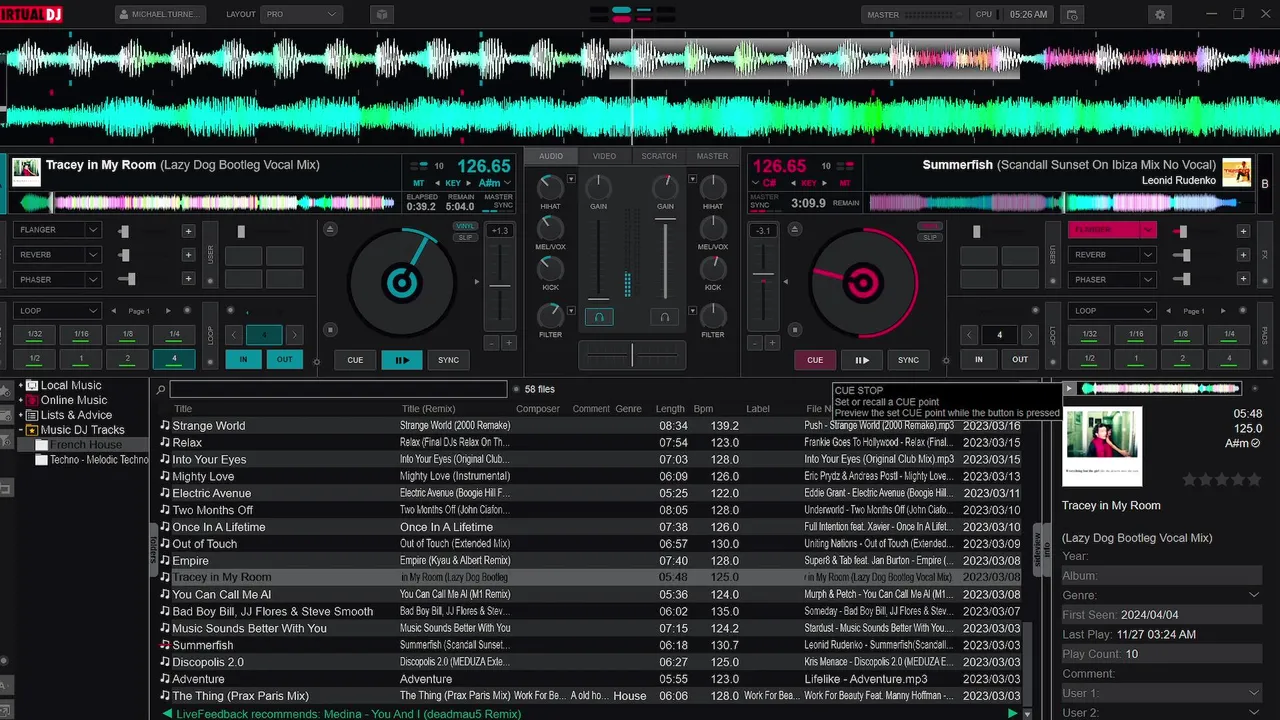Click left deck play/pause button
The height and width of the screenshot is (720, 1280).
click(402, 360)
